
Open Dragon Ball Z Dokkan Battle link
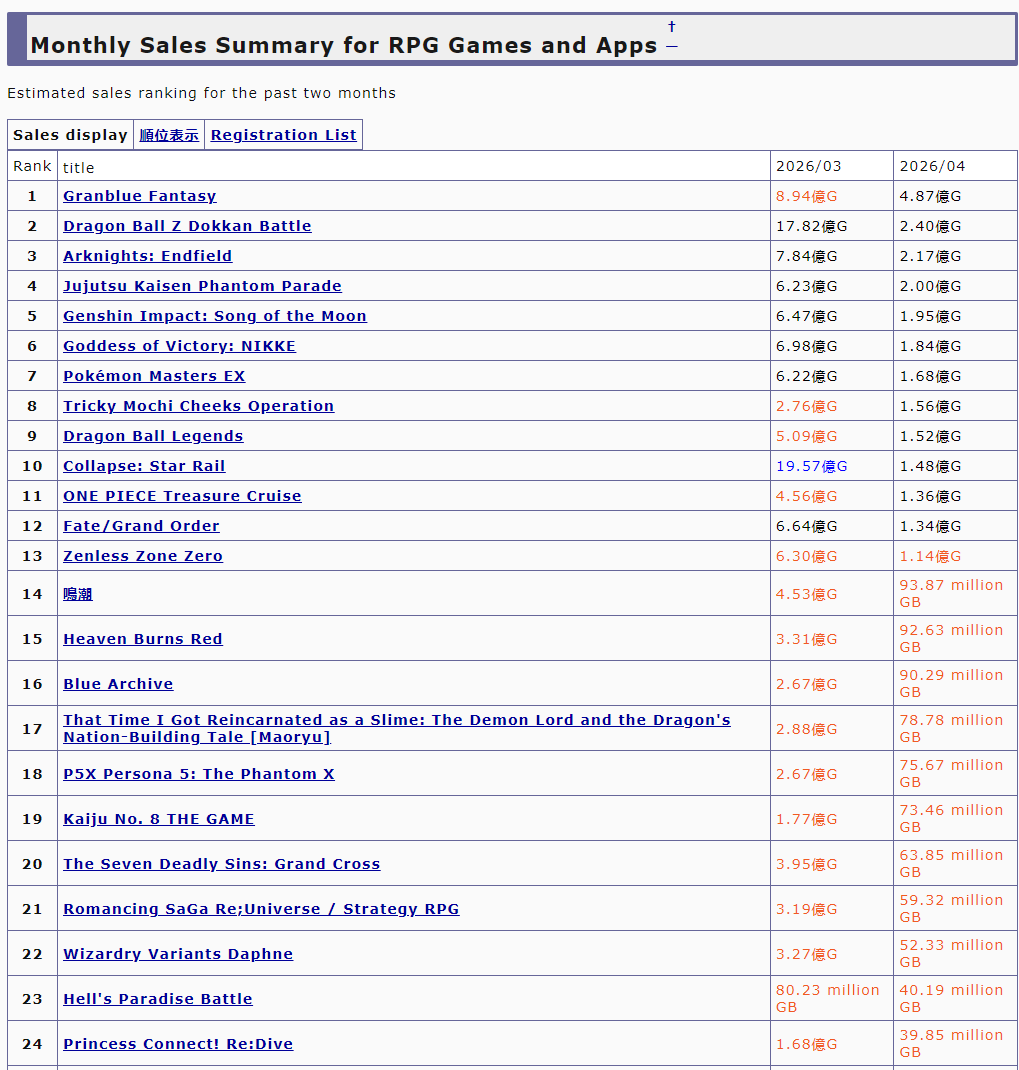tap(187, 226)
